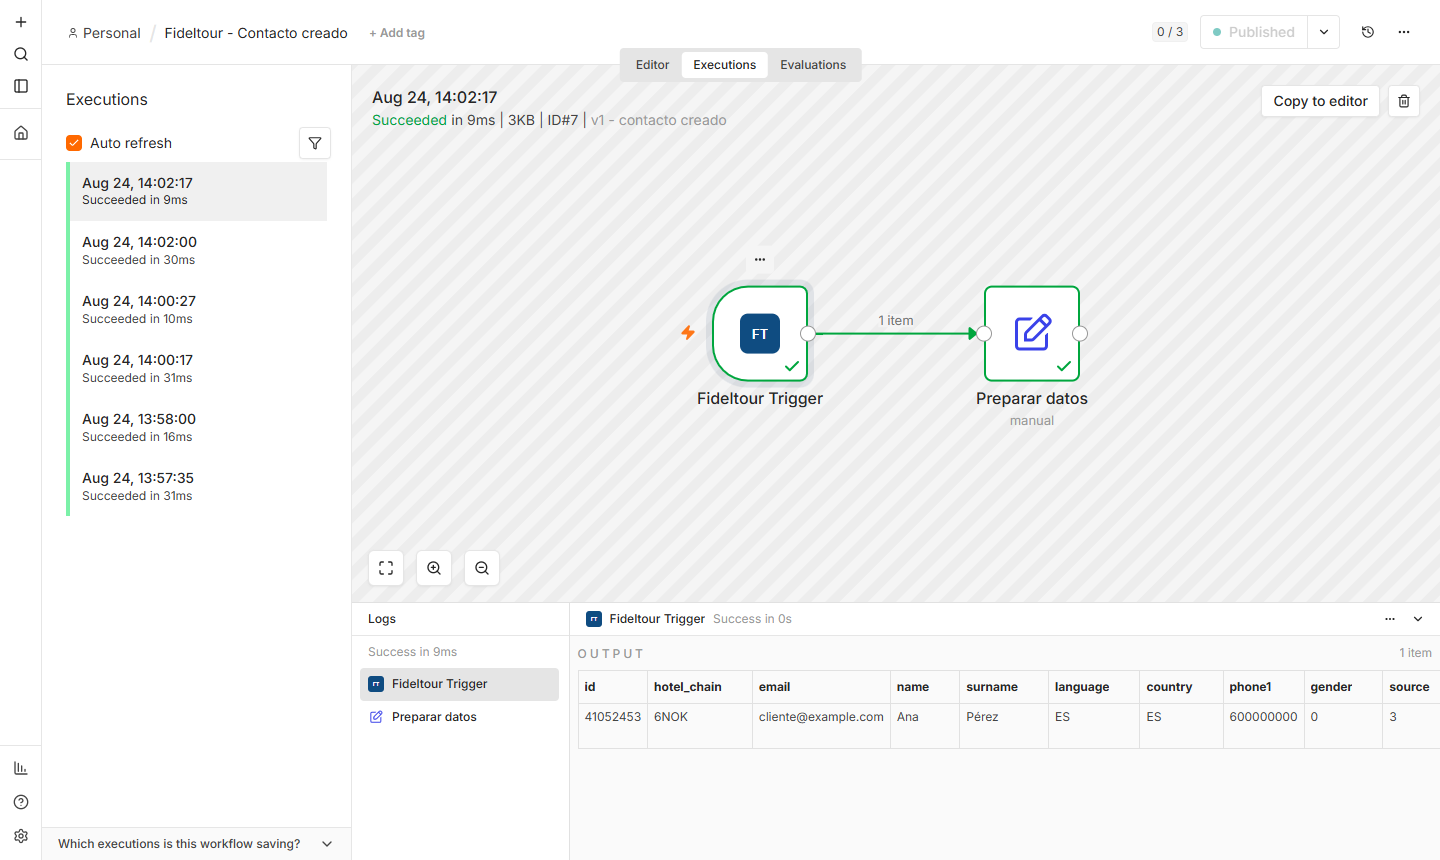The height and width of the screenshot is (860, 1440).
Task: Open execution Aug 24, 14:00:17
Action: (x=198, y=368)
